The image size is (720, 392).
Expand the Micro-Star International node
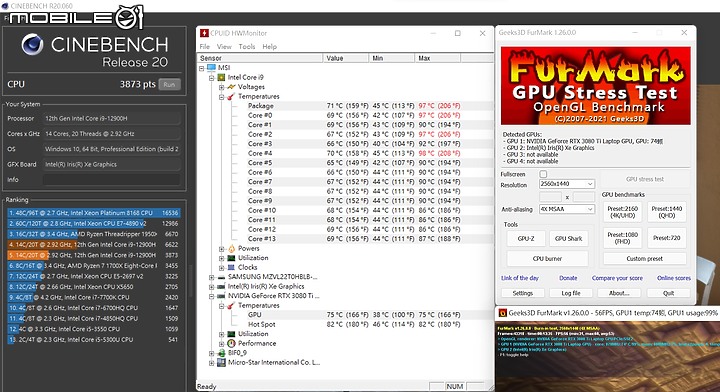click(212, 363)
